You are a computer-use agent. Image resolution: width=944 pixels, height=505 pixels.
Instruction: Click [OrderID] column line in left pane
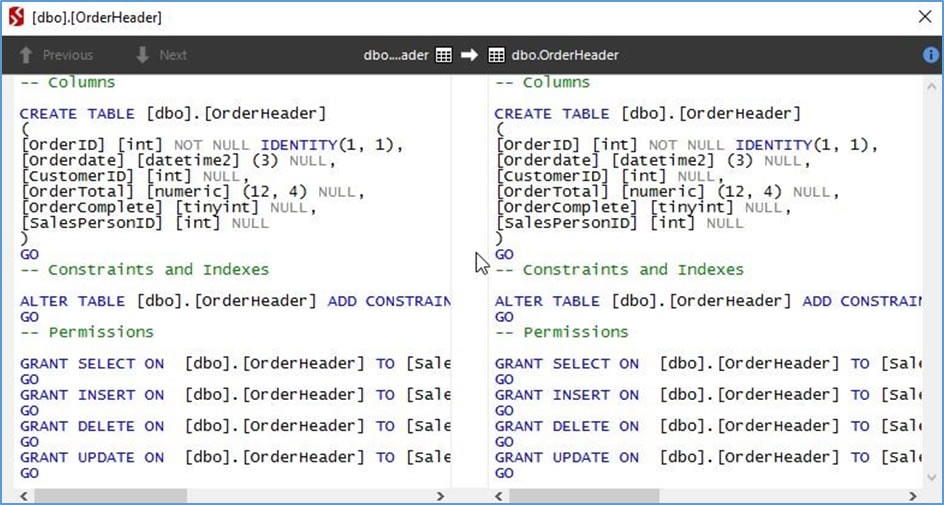click(x=212, y=145)
